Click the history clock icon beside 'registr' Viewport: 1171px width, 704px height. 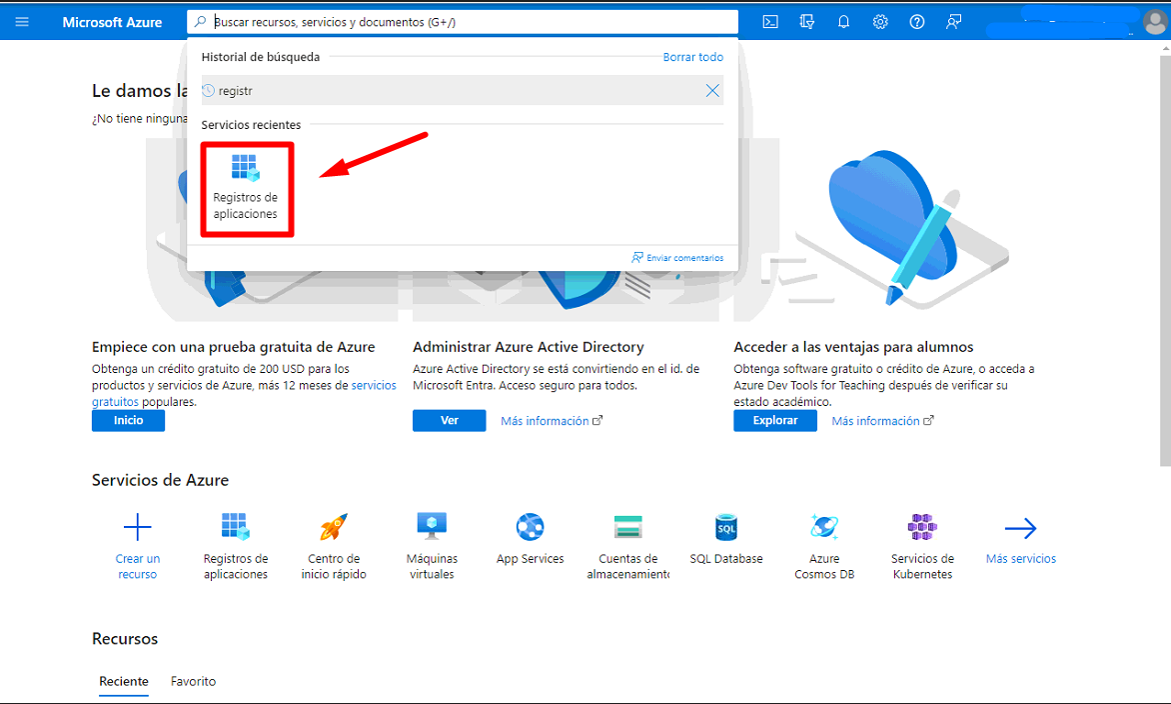click(x=208, y=90)
